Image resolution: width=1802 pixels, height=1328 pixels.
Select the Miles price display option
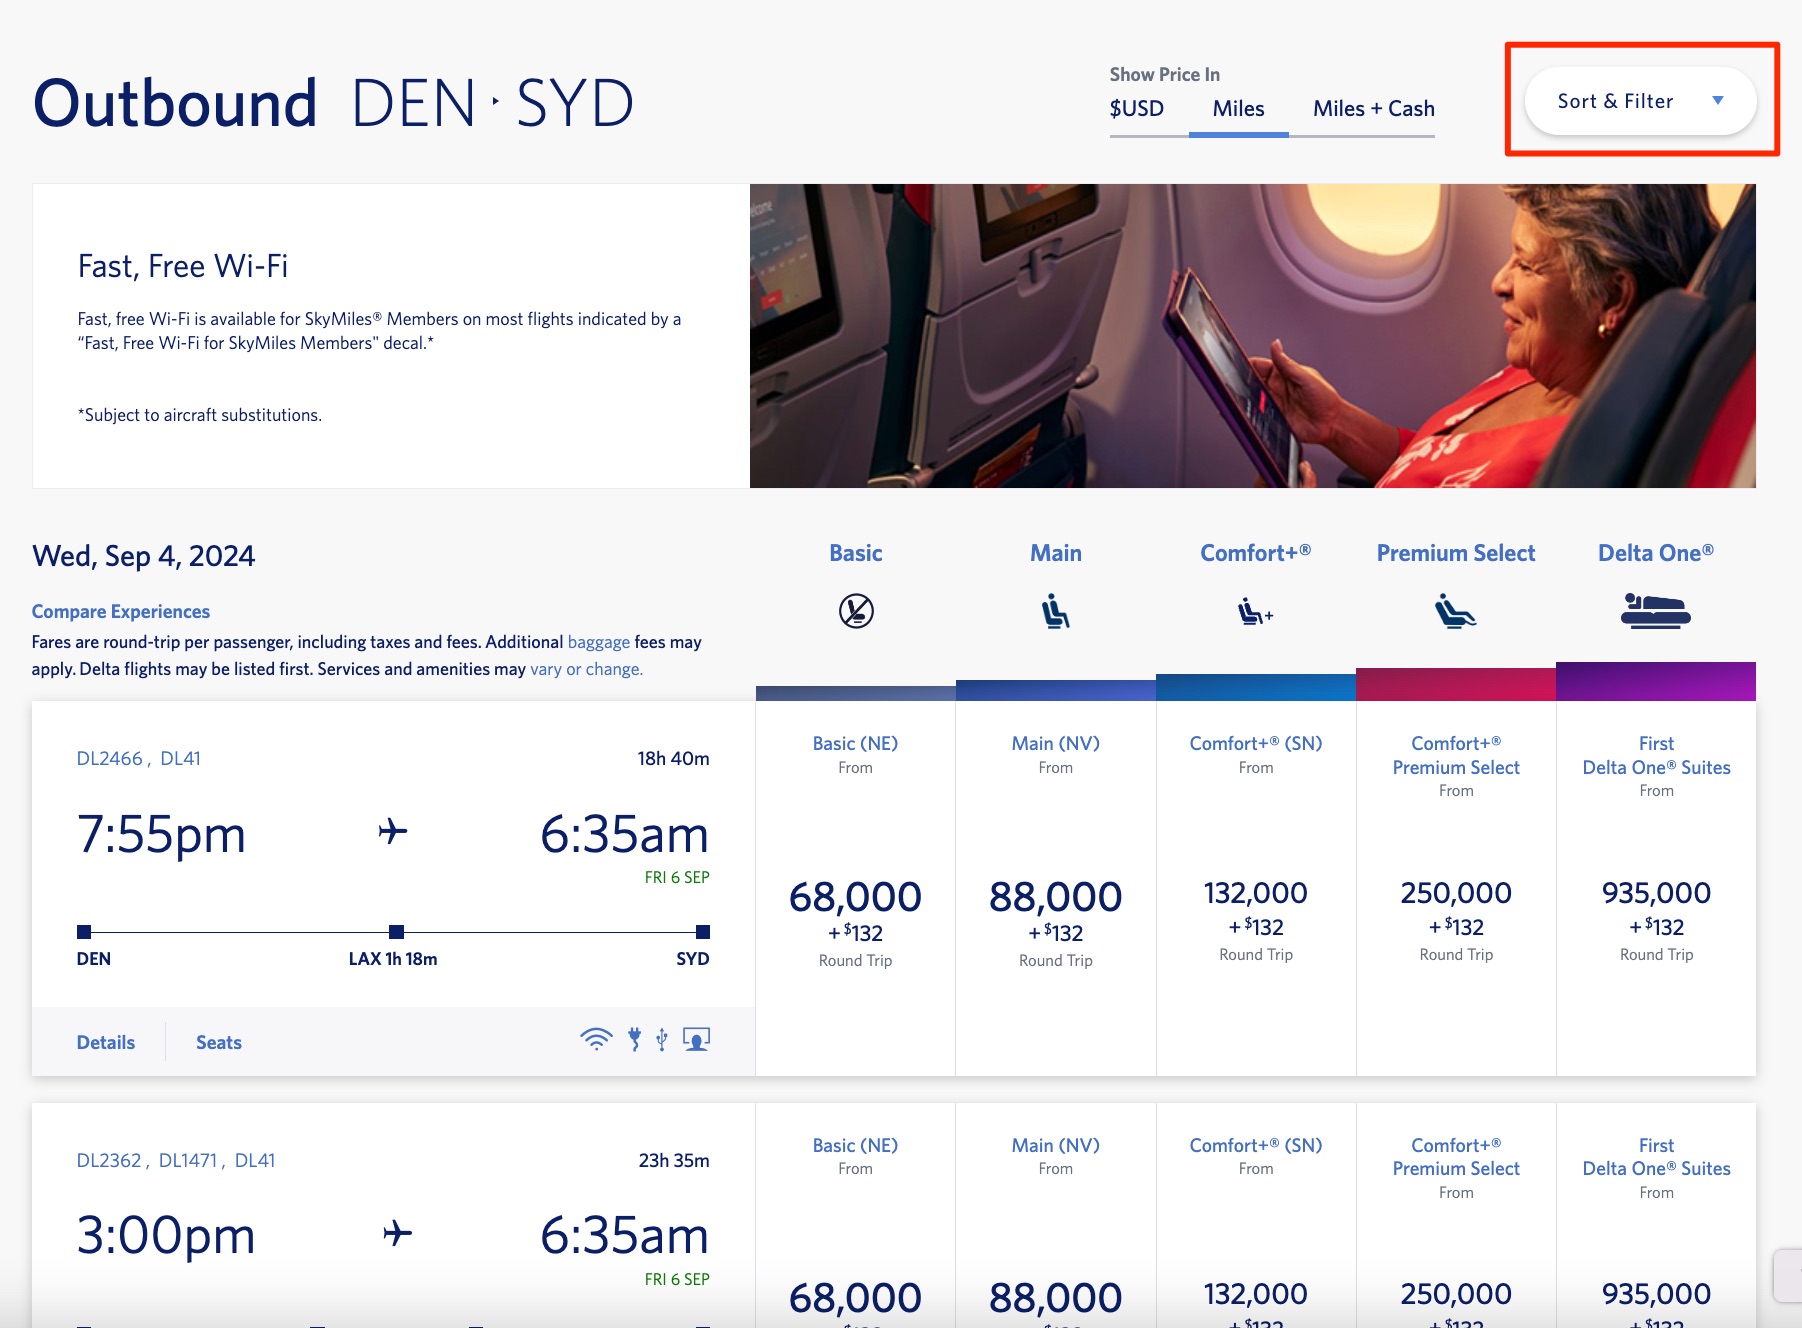[1238, 108]
